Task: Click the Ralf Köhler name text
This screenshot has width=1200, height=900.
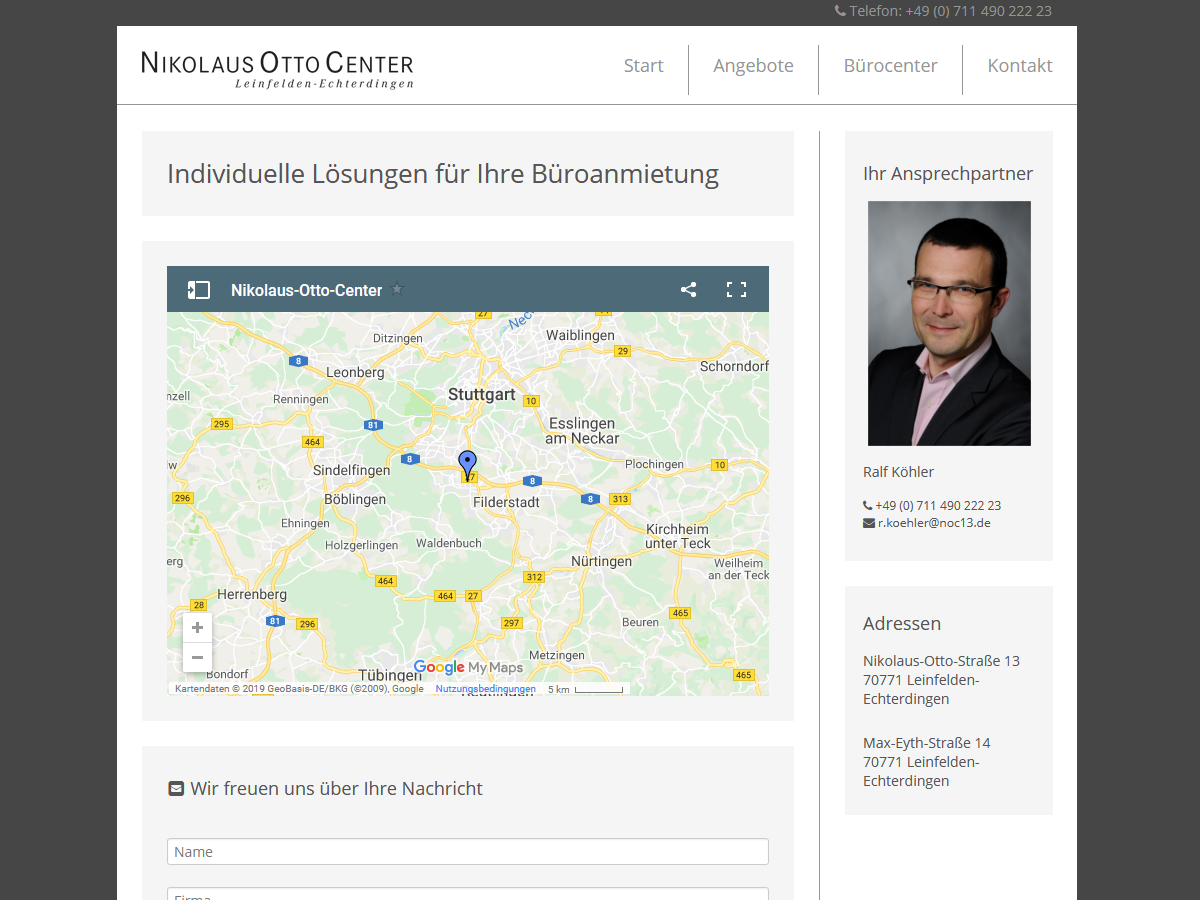Action: (x=898, y=472)
